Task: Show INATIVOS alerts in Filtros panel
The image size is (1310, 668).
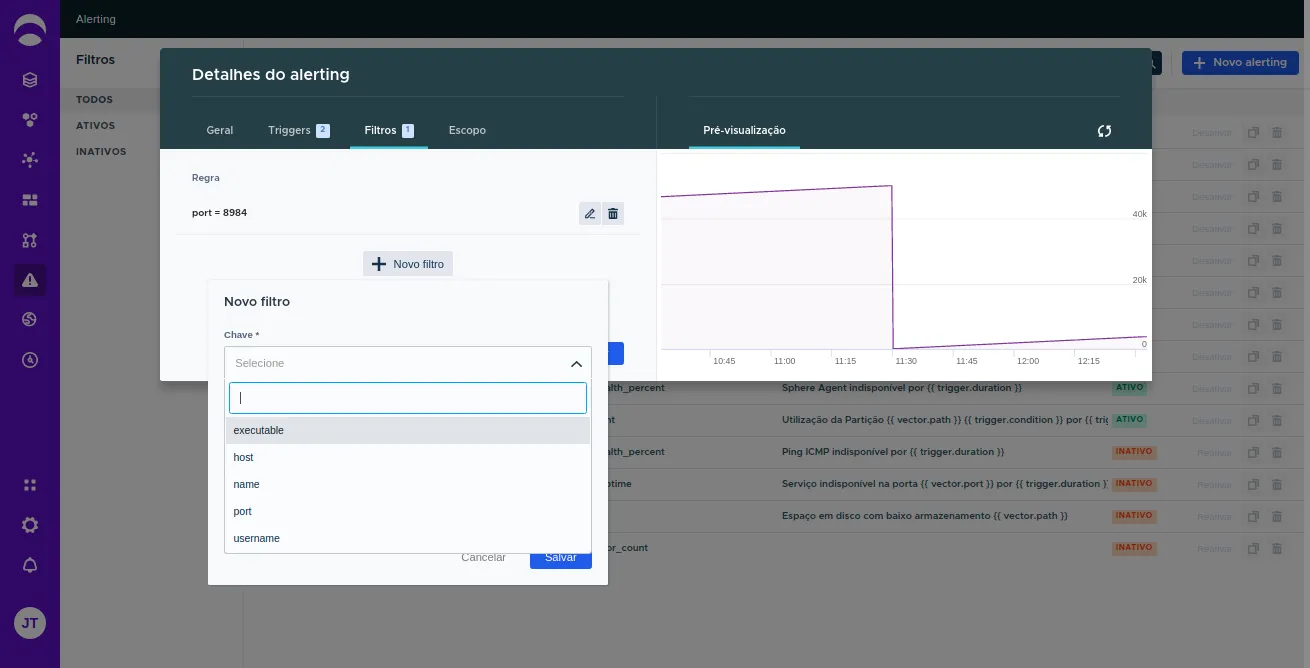Action: click(101, 152)
